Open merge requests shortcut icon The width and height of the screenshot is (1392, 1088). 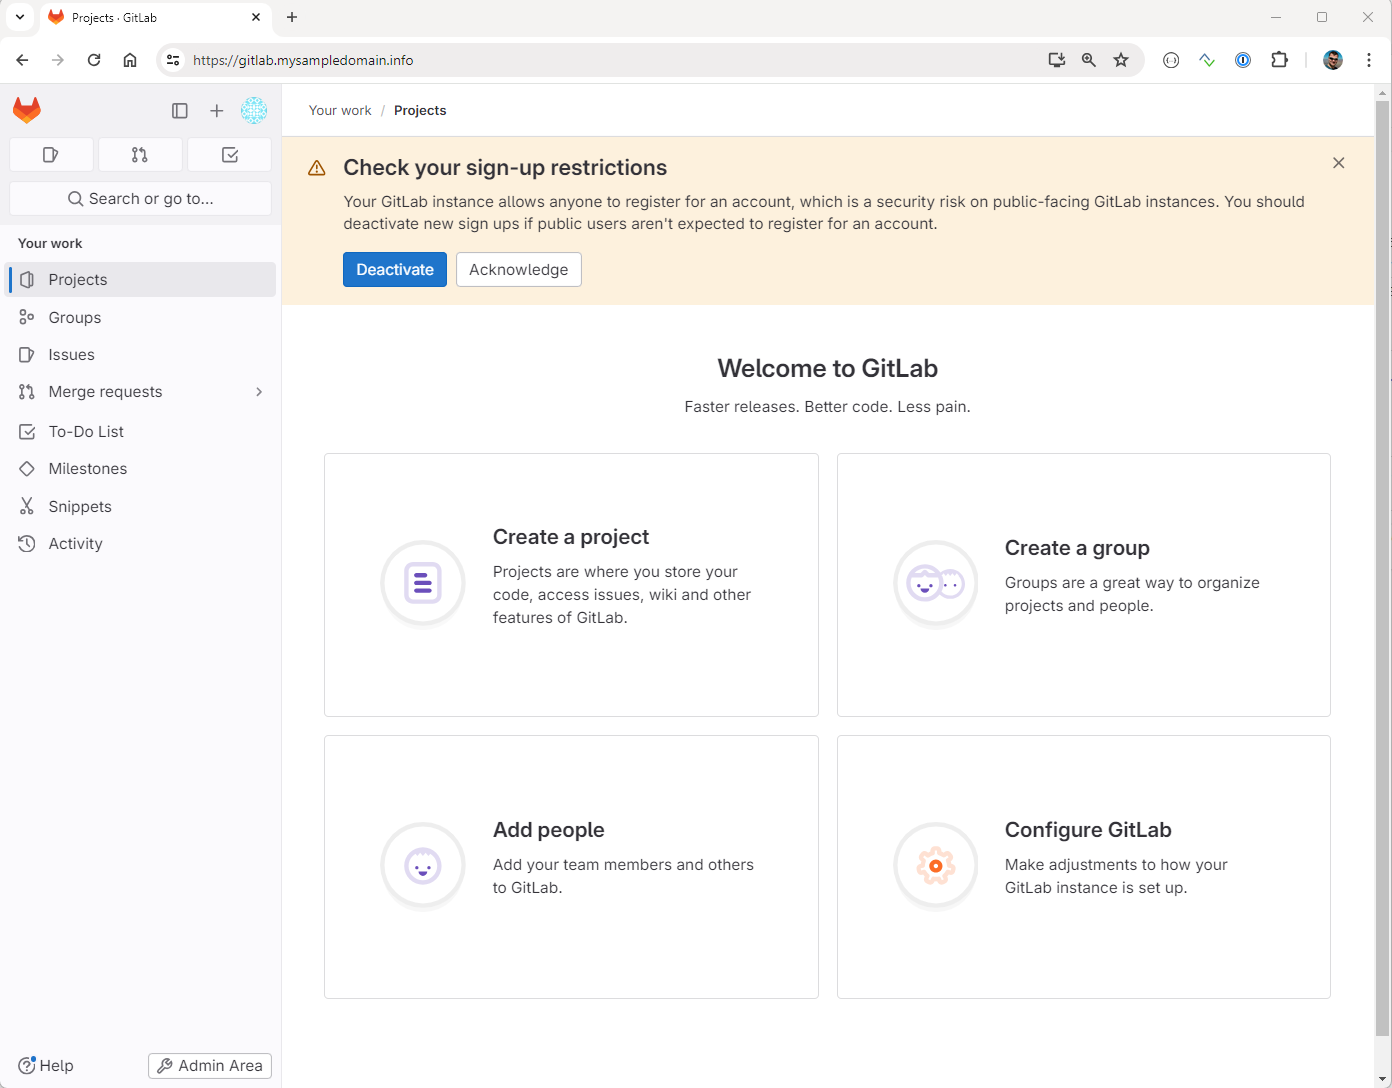140,155
